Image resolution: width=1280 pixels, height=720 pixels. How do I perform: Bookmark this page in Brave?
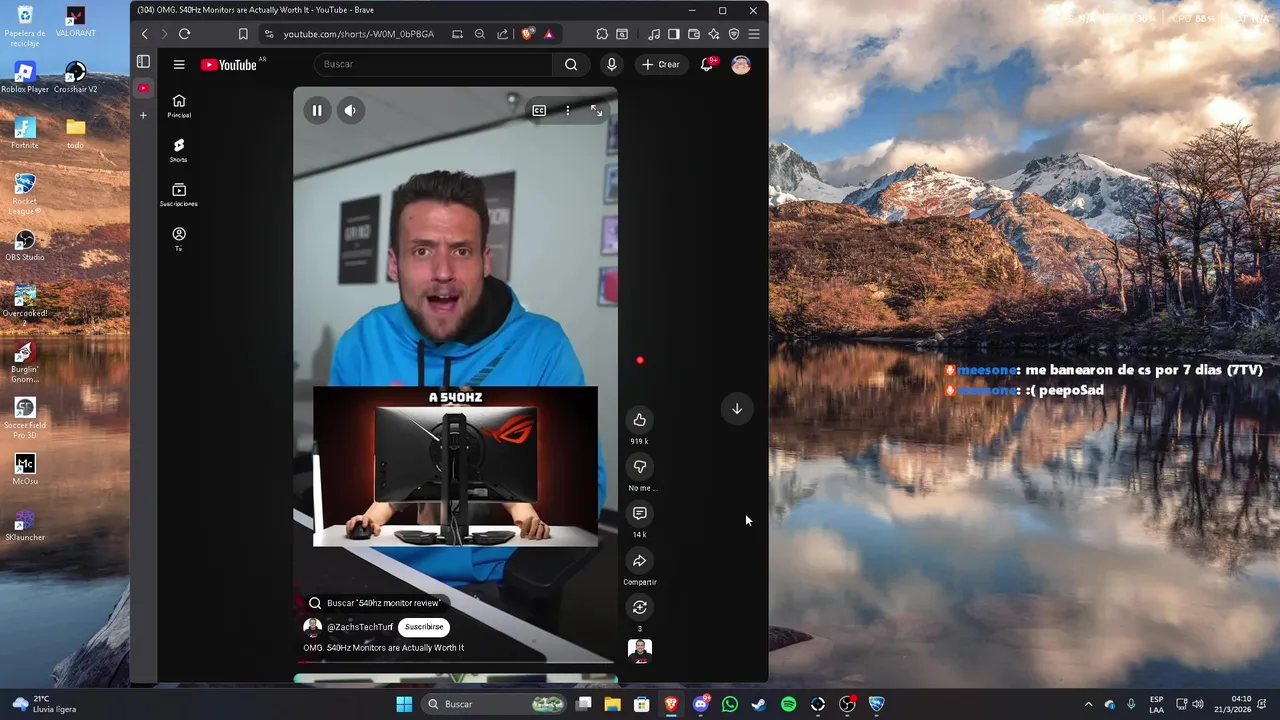click(243, 34)
